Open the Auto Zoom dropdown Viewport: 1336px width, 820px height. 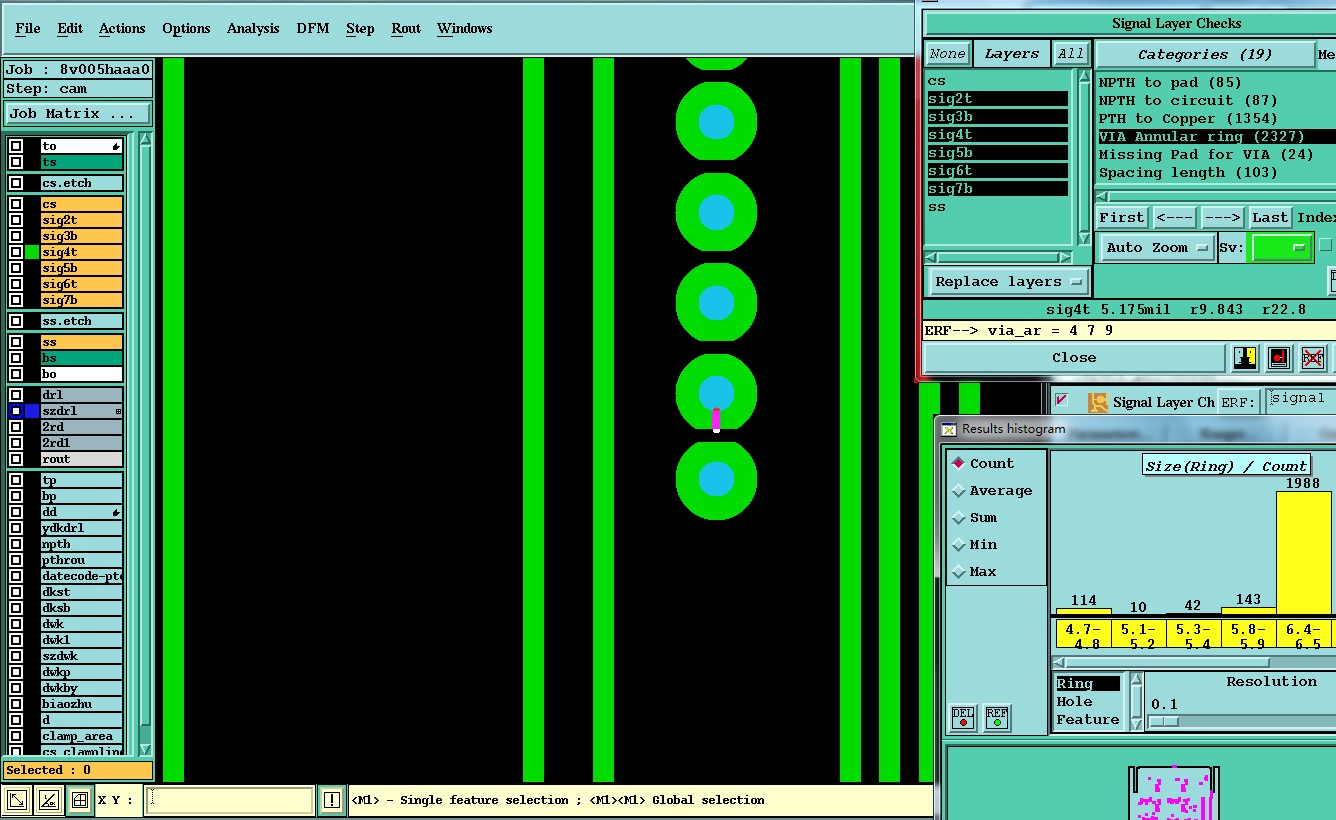(1157, 247)
